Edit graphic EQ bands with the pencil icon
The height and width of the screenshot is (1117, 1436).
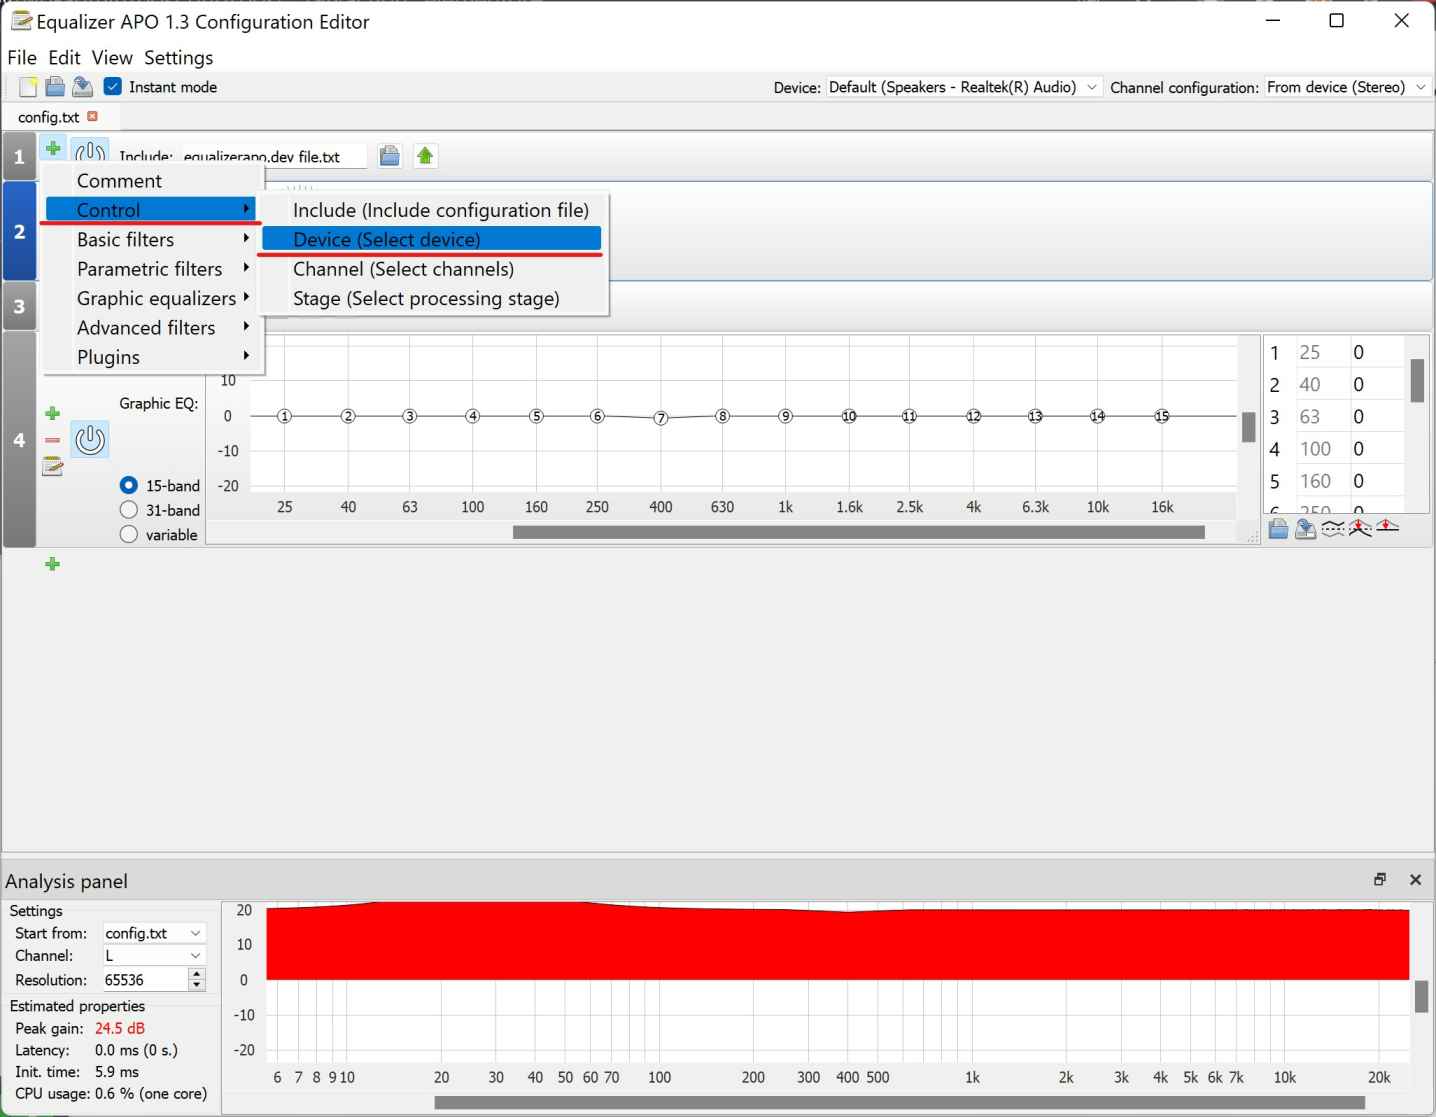tap(52, 466)
